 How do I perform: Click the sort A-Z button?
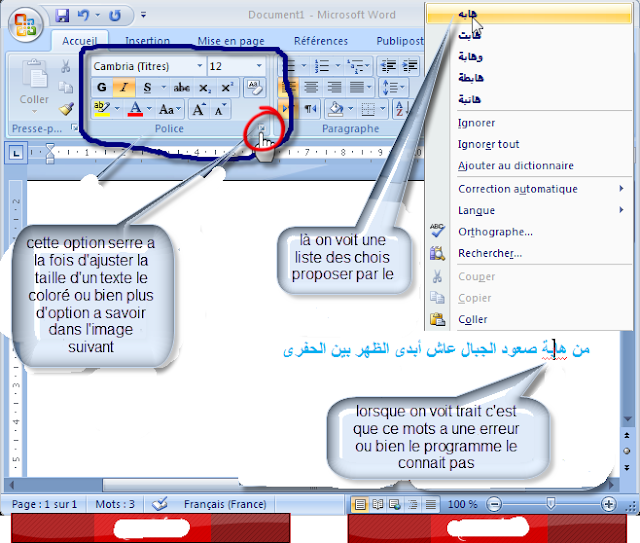pos(400,109)
